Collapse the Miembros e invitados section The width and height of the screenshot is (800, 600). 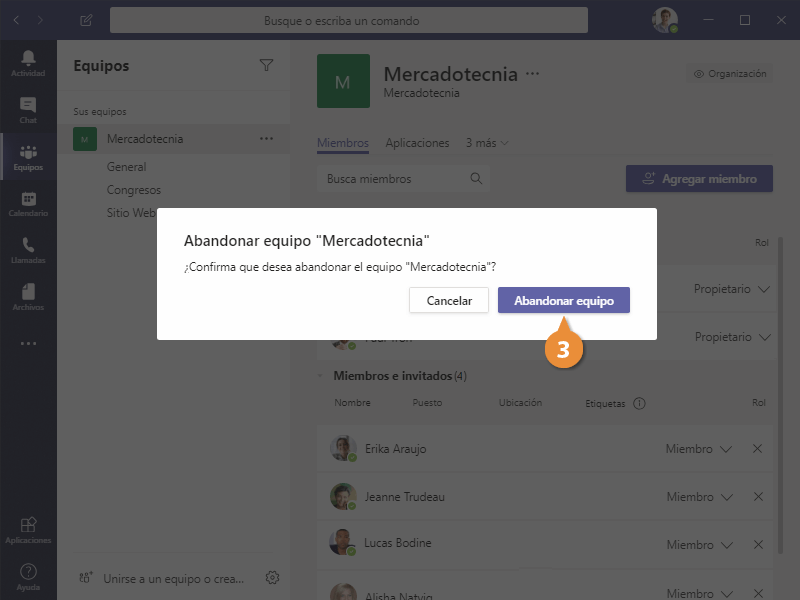click(x=322, y=376)
